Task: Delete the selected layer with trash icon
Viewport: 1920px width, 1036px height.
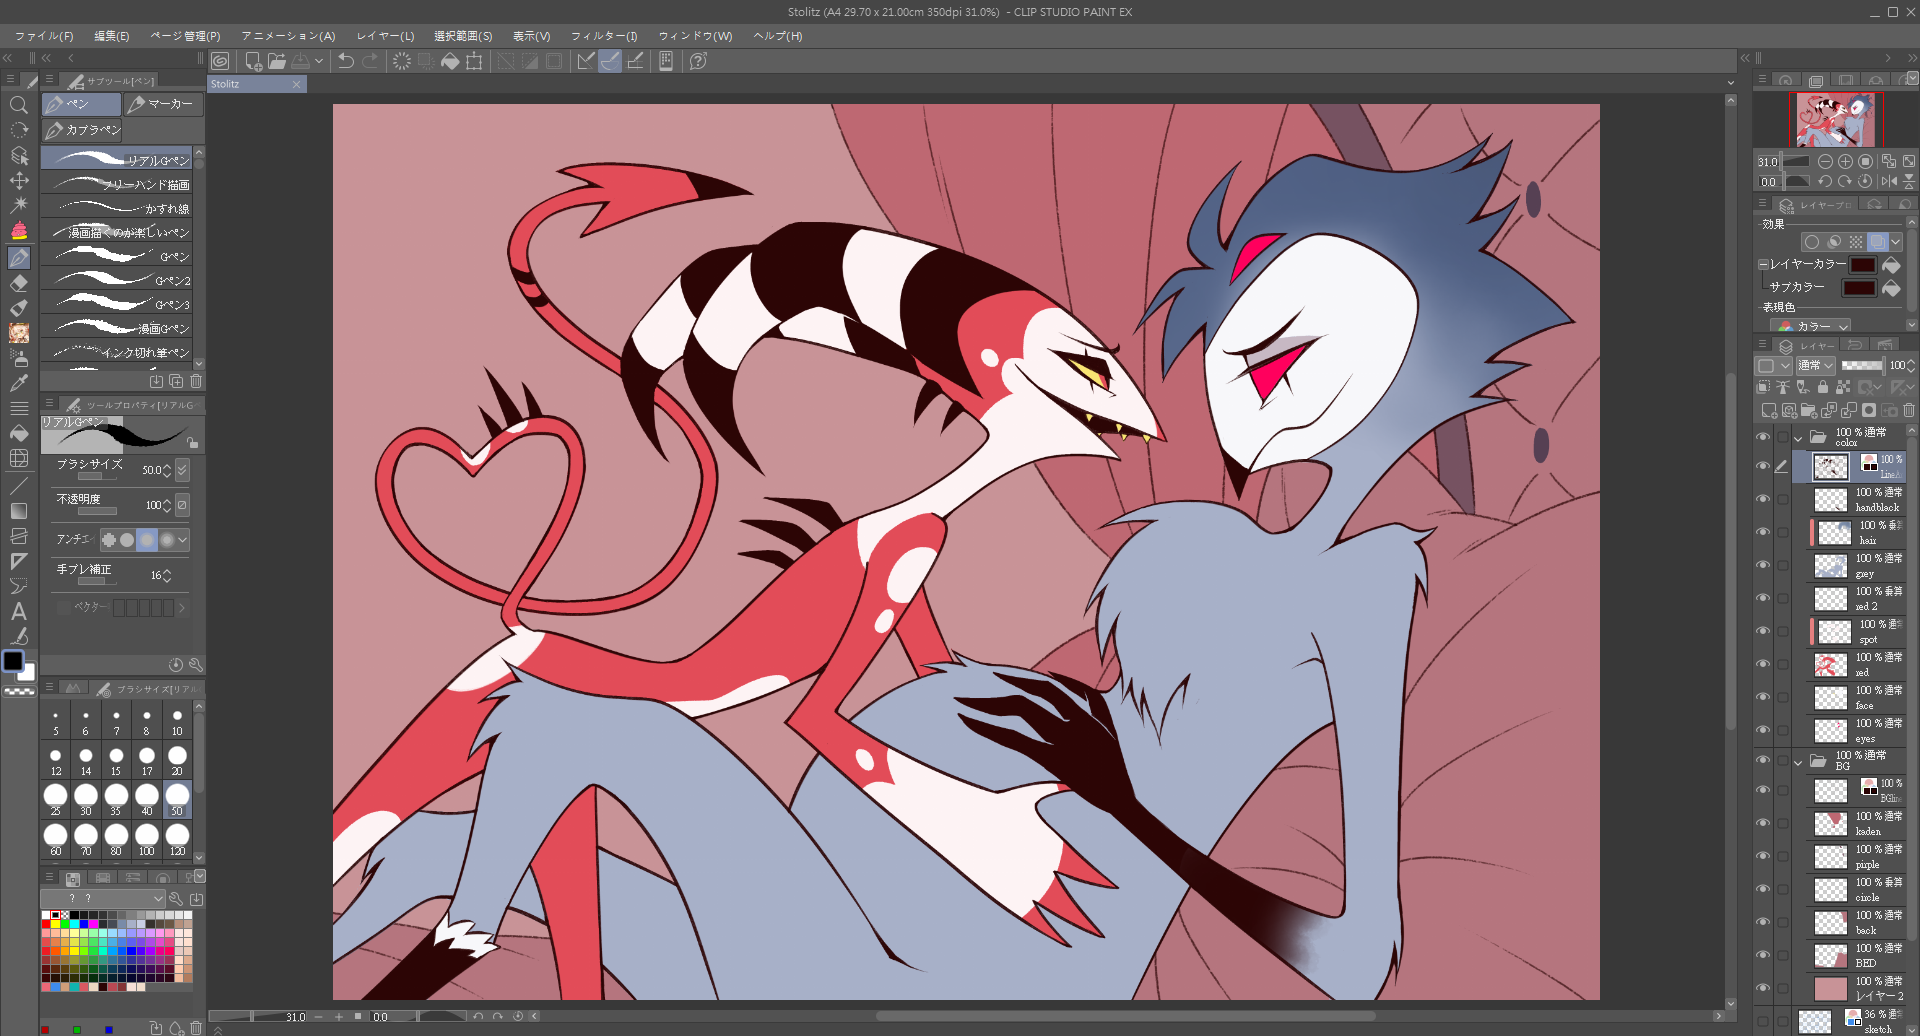Action: 1908,410
